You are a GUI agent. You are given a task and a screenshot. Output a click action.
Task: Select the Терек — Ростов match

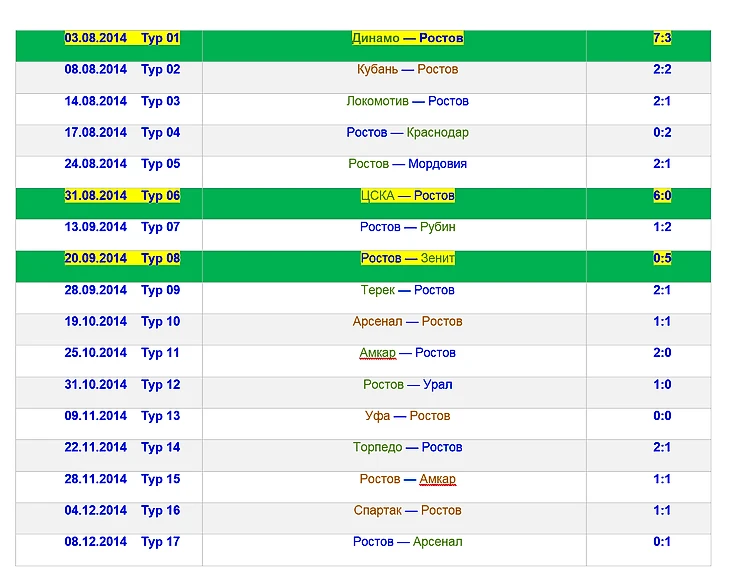tap(407, 290)
